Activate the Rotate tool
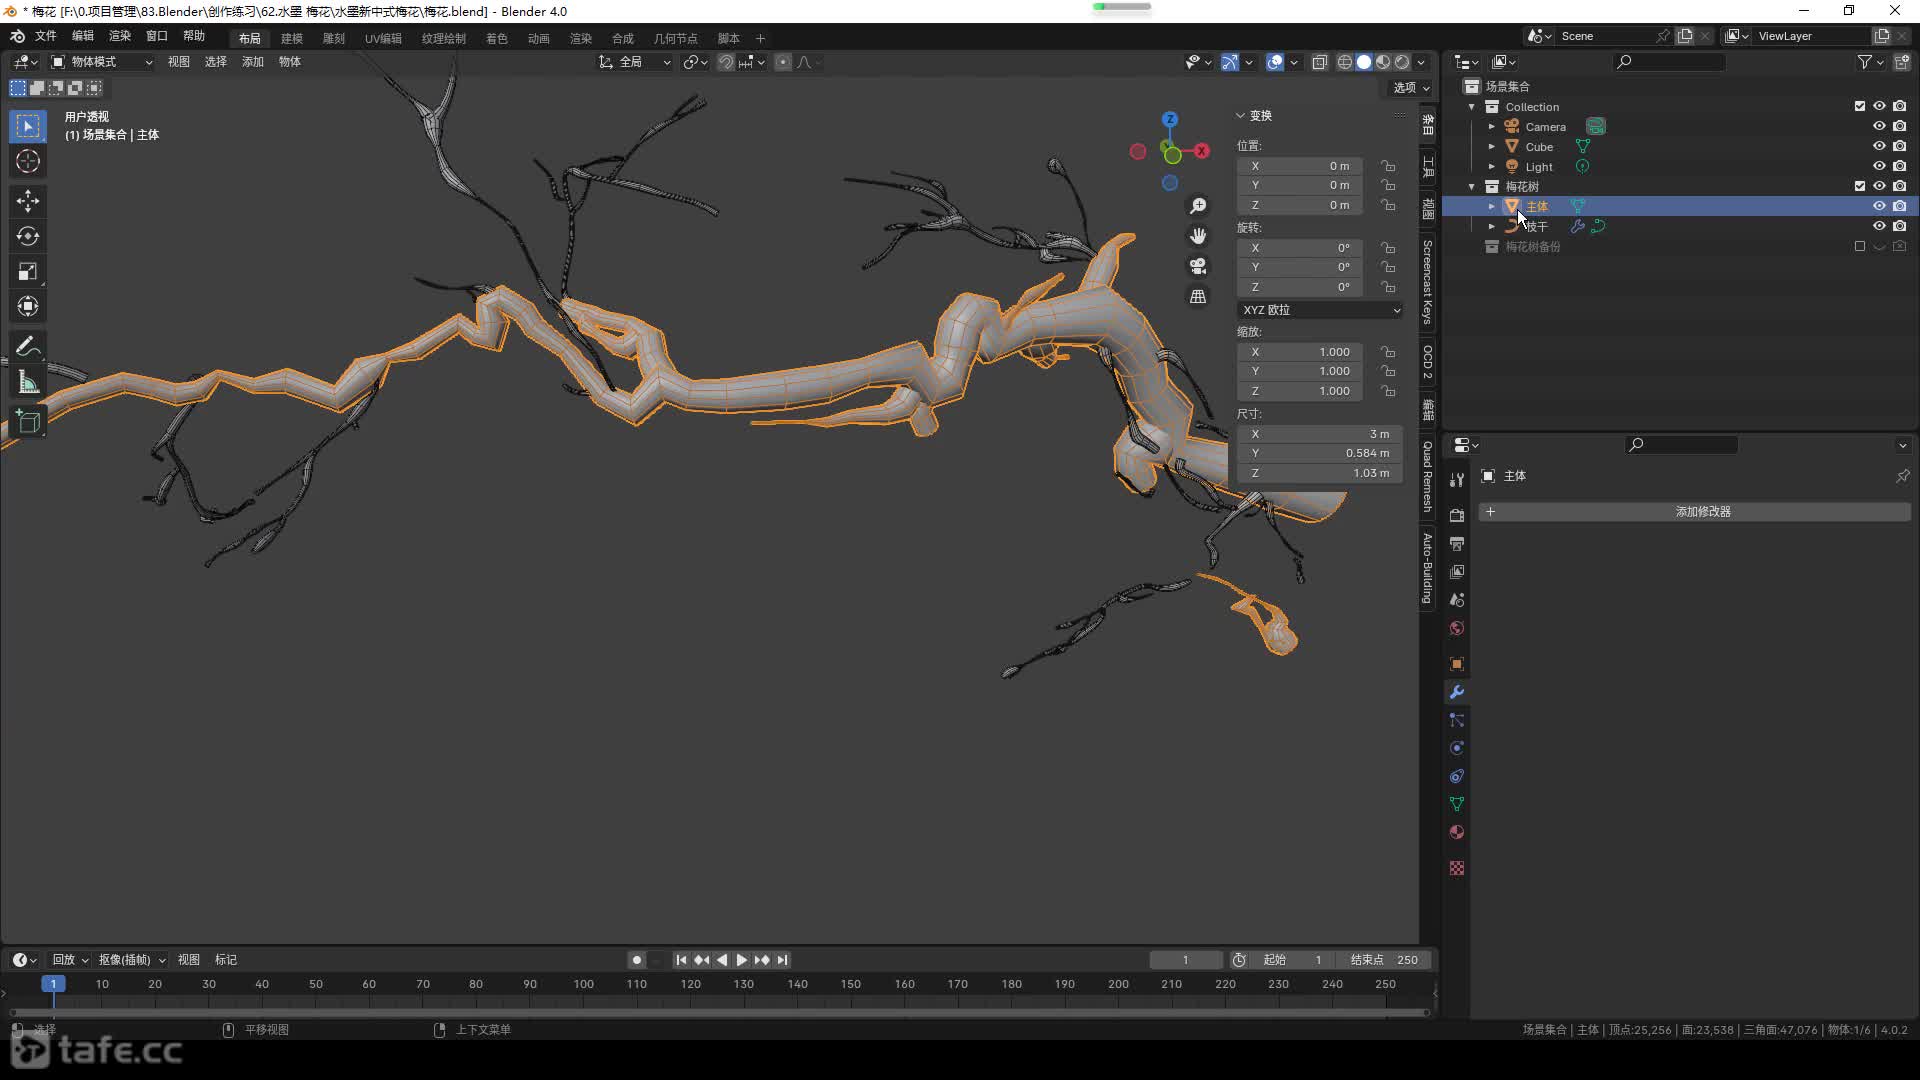Screen dimensions: 1920x1080 (x=28, y=236)
